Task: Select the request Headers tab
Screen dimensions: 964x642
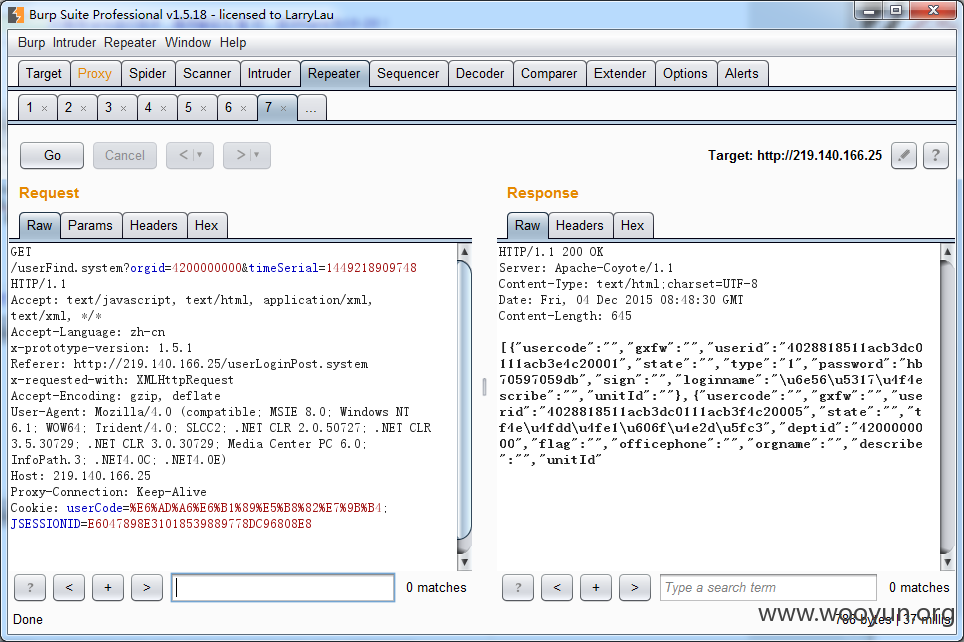Action: (x=154, y=226)
